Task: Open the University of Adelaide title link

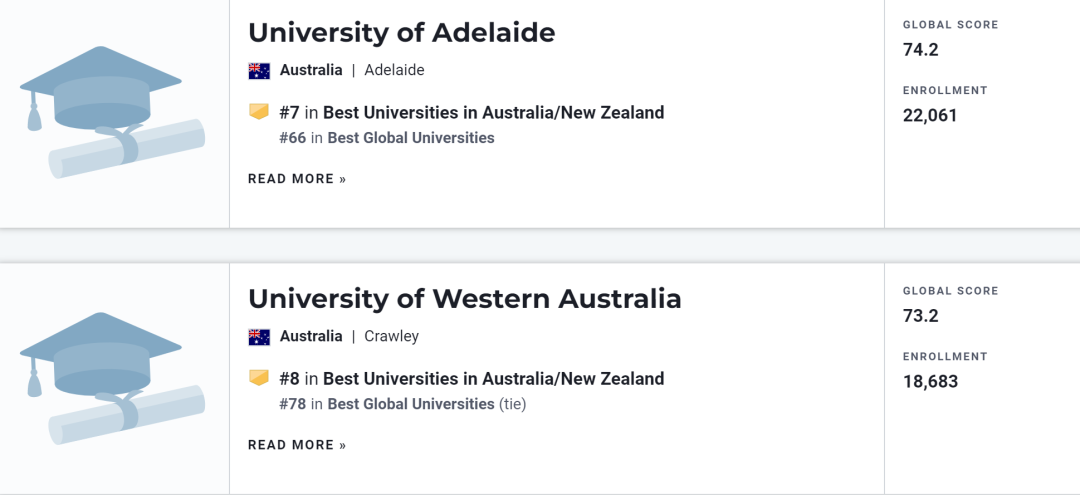Action: tap(402, 32)
